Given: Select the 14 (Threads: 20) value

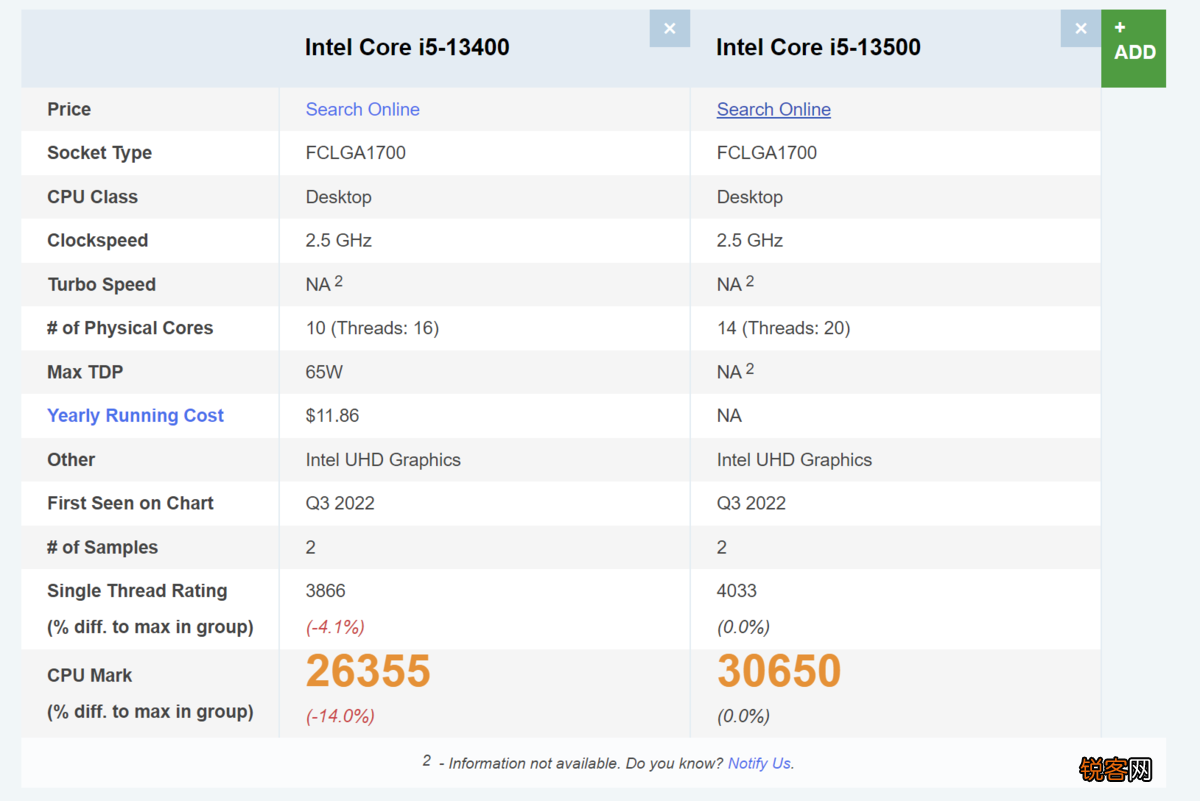Looking at the screenshot, I should pyautogui.click(x=783, y=328).
